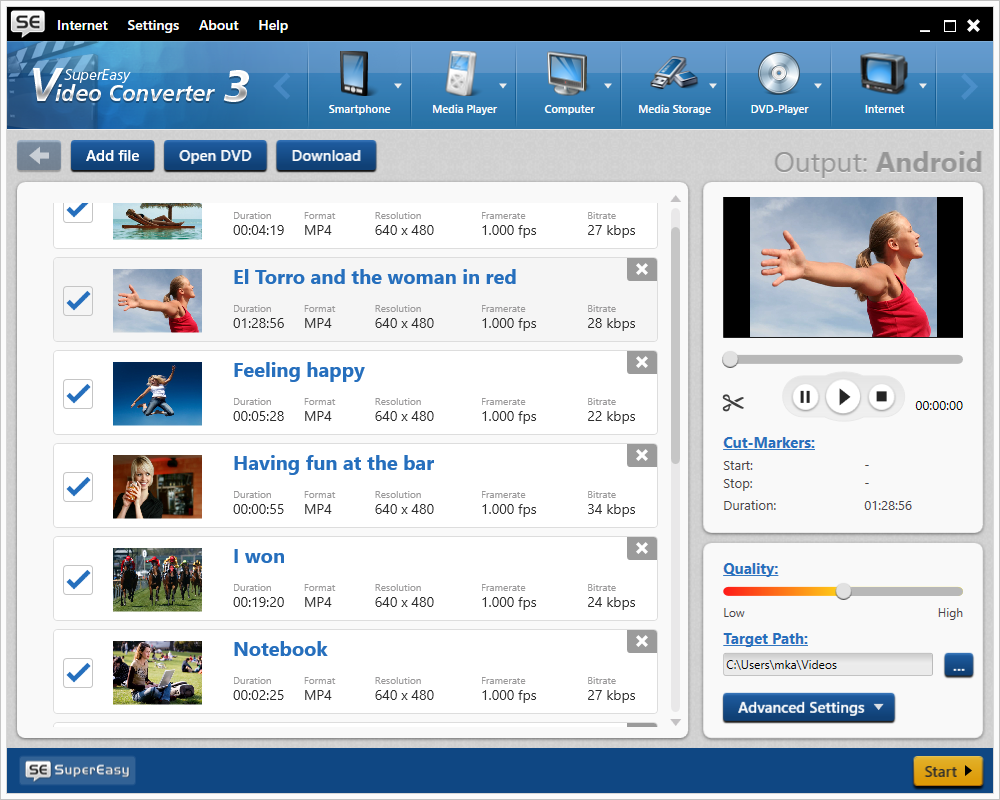Screen dimensions: 1000x800
Task: Select the 'Notebook' thumbnail
Action: 158,672
